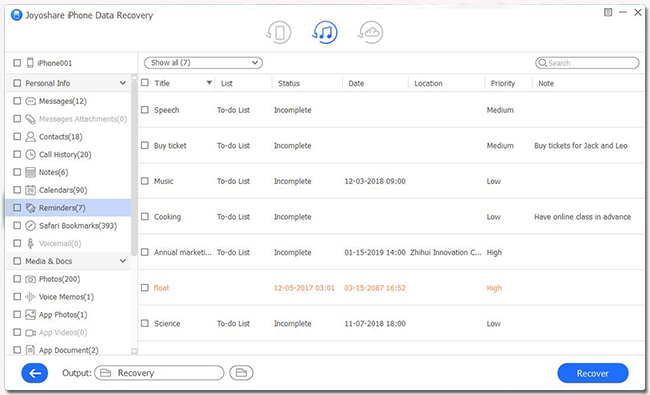Click the Photos camera icon
650x395 pixels.
coord(30,279)
